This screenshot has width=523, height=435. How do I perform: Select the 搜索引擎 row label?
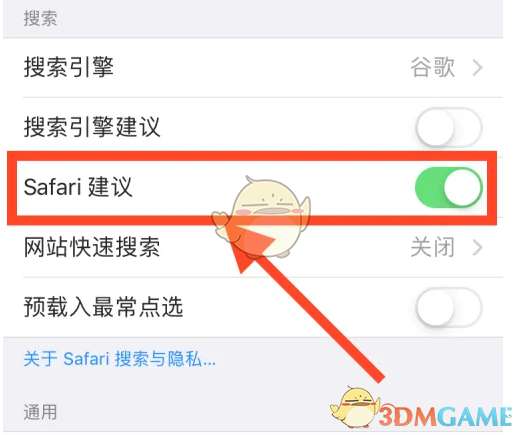click(x=69, y=67)
